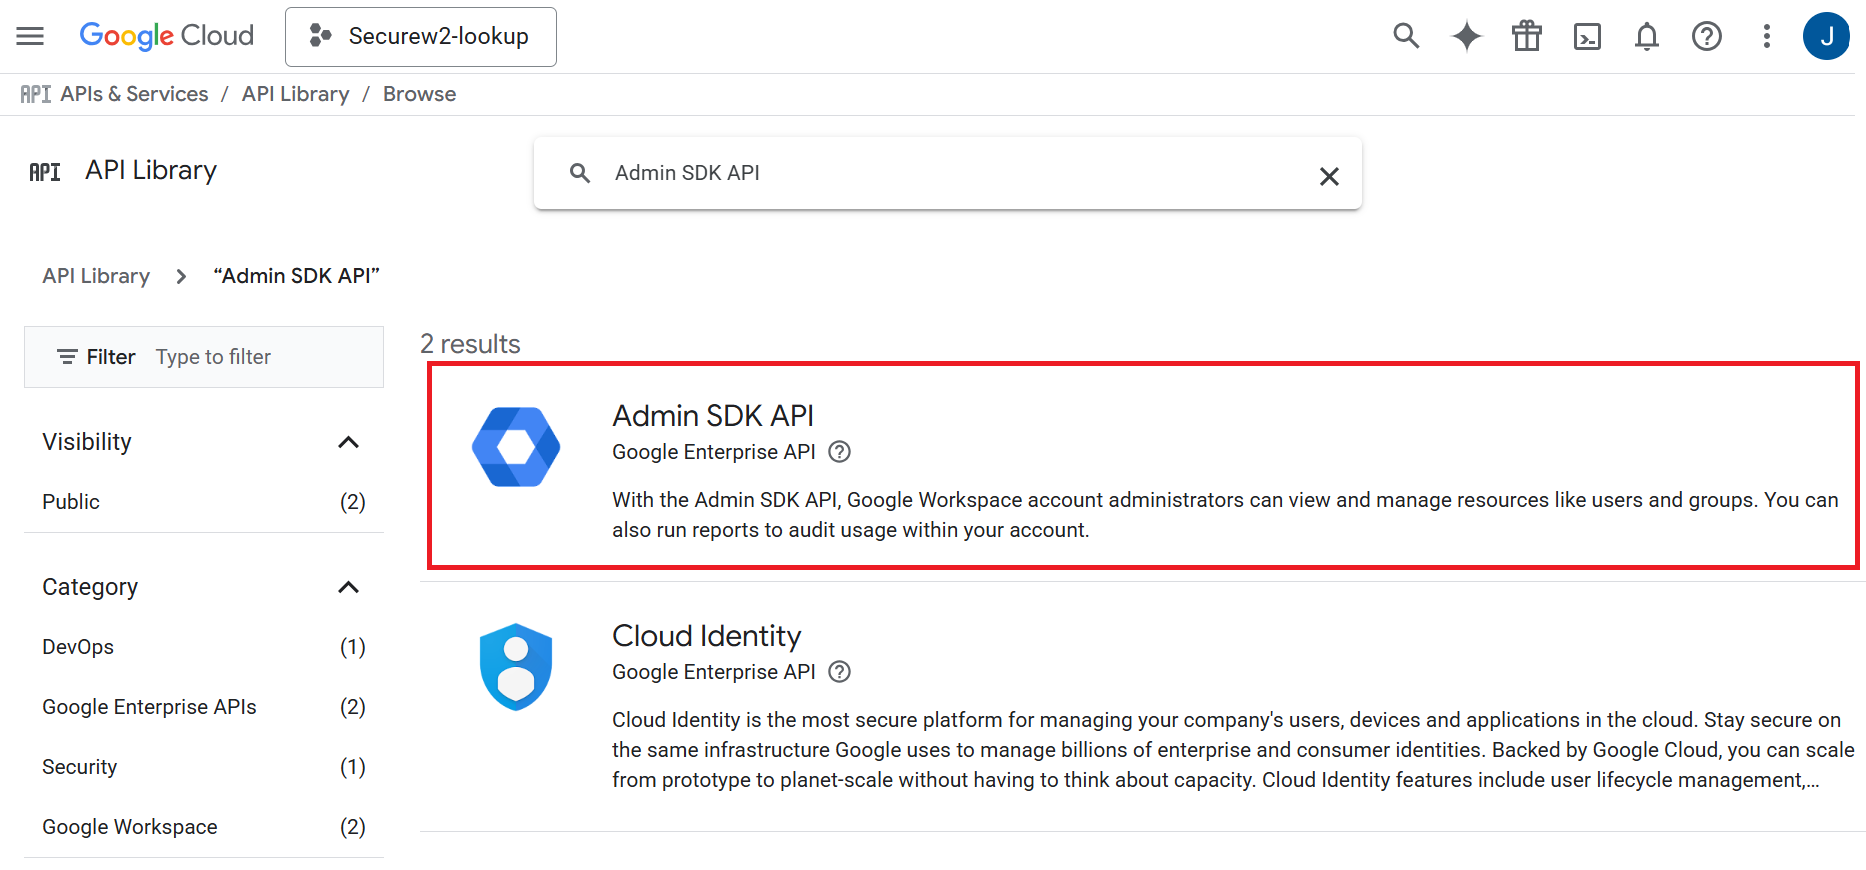This screenshot has height=870, width=1866.
Task: Activate Cloud Shell terminal icon
Action: (x=1587, y=37)
